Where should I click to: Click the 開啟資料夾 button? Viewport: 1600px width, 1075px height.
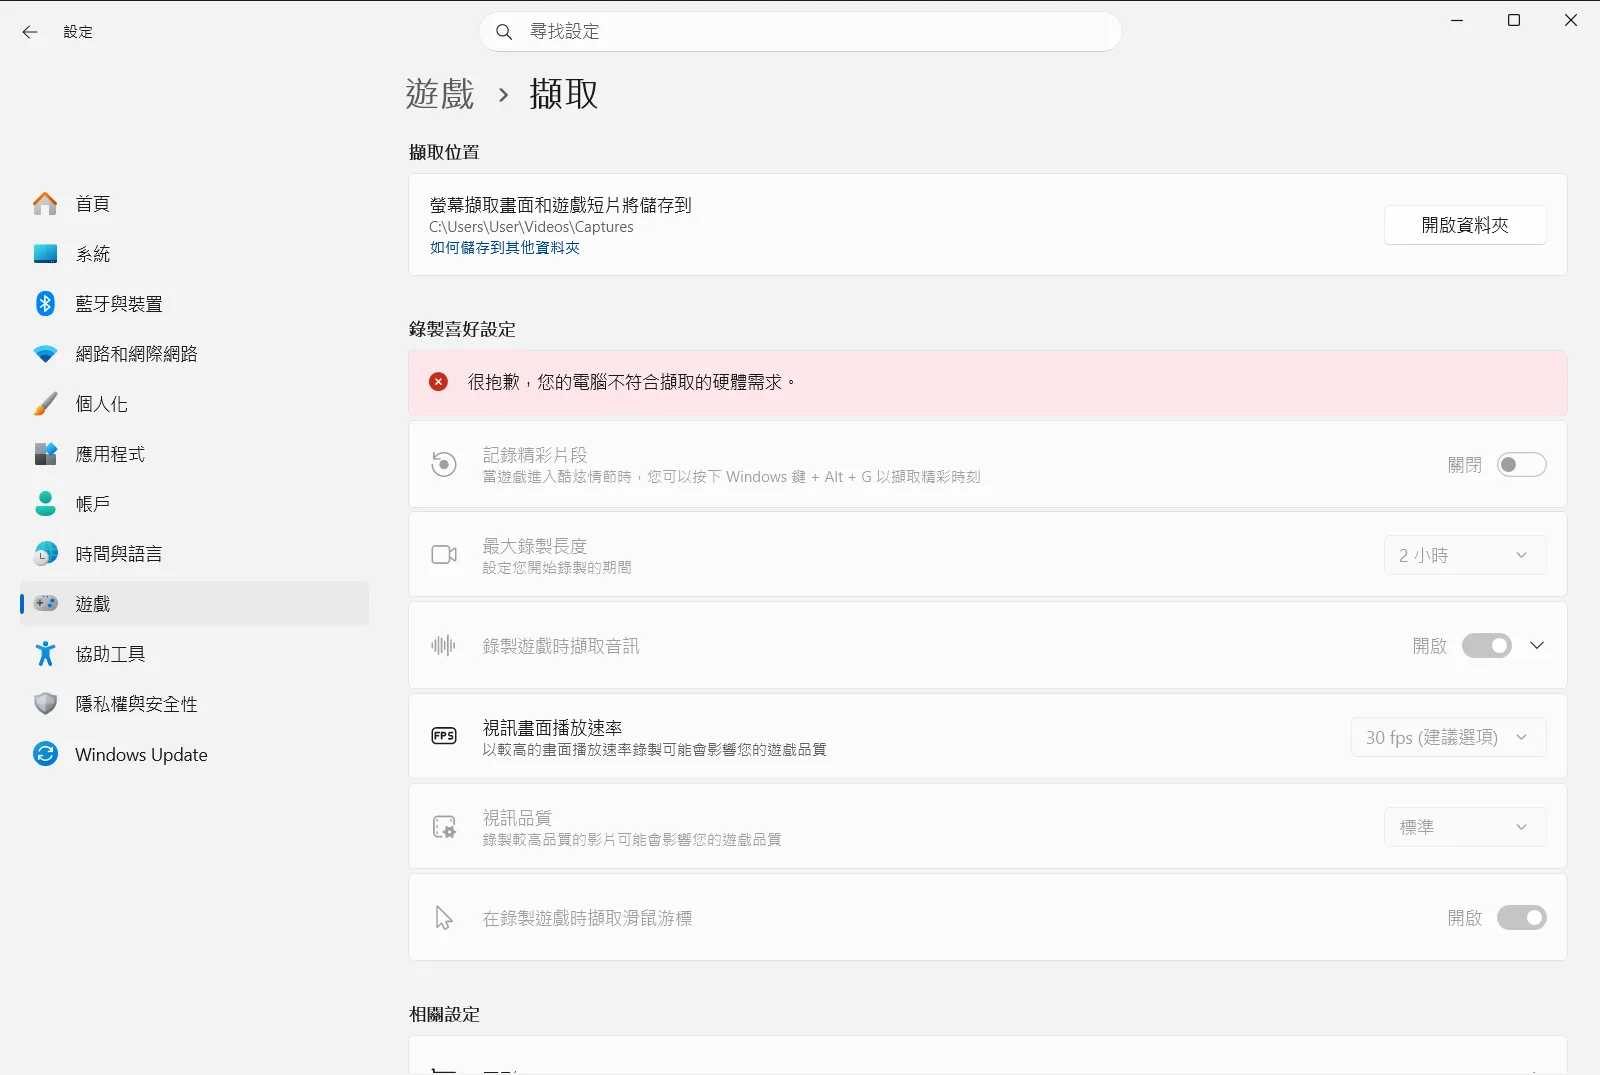(x=1465, y=225)
